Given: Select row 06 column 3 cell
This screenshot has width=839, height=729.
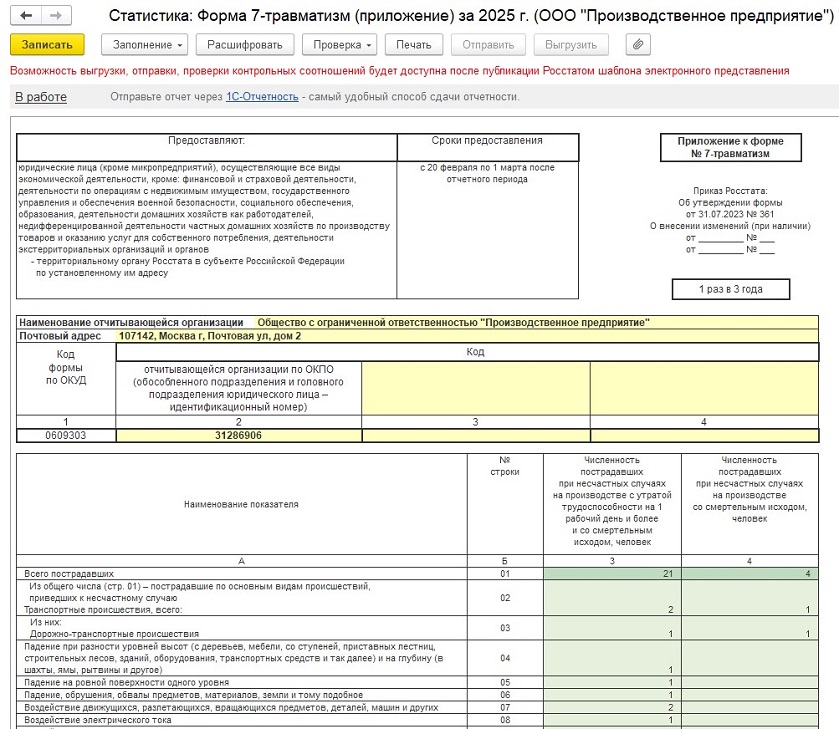Looking at the screenshot, I should click(612, 695).
